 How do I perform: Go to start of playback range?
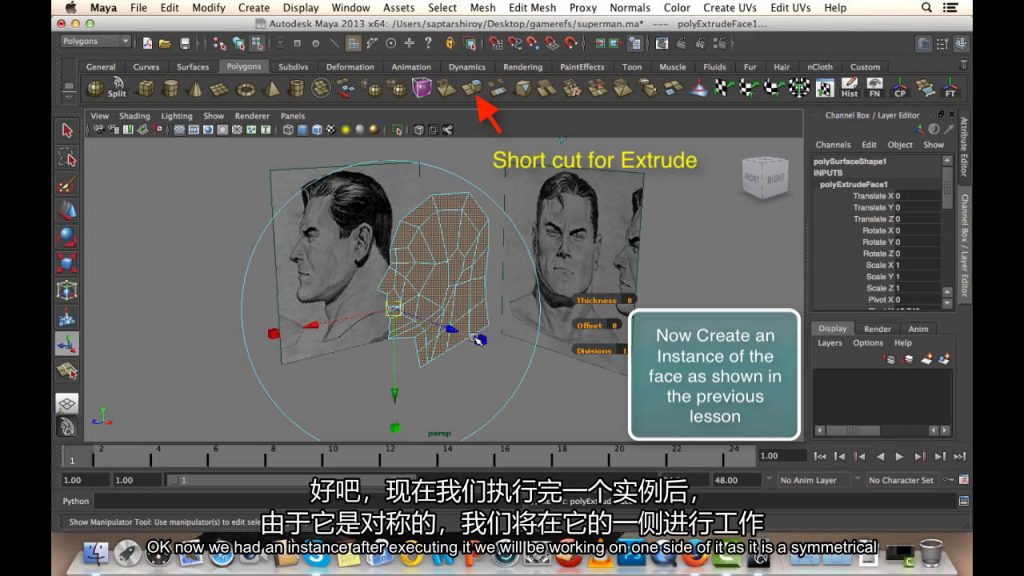click(820, 456)
